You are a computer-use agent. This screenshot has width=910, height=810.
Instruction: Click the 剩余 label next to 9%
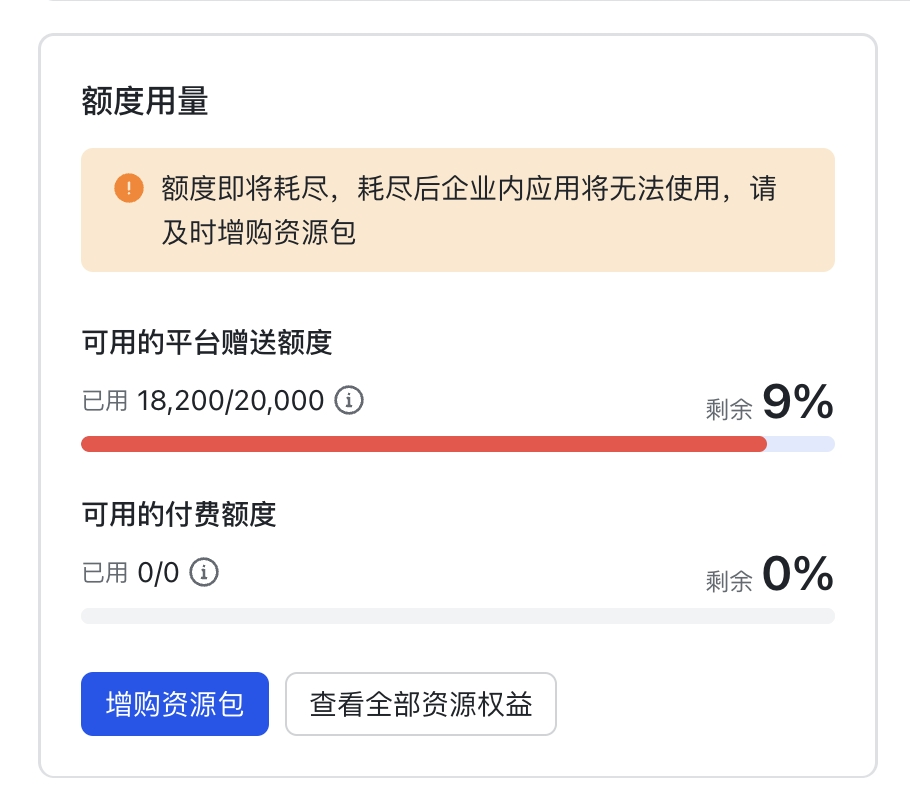[729, 410]
